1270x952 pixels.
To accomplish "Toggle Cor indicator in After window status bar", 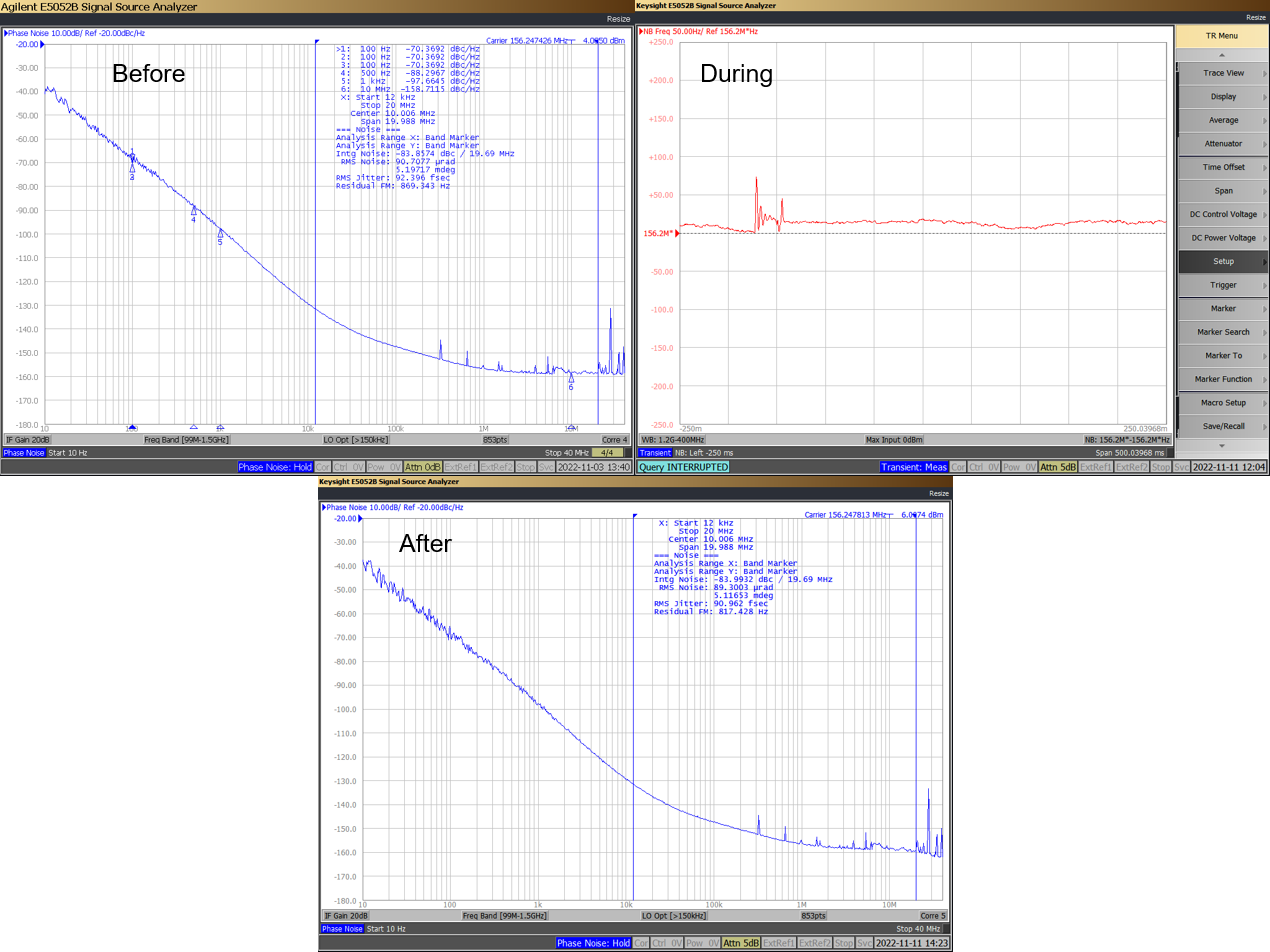I will [x=641, y=943].
